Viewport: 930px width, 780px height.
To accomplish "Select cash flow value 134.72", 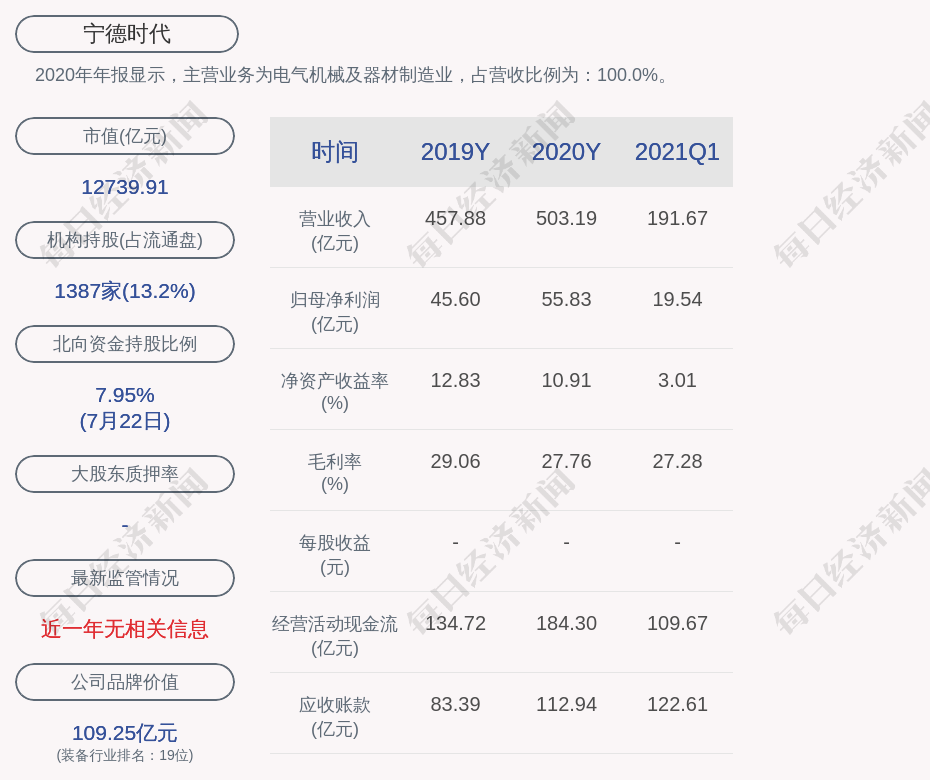I will pyautogui.click(x=456, y=623).
